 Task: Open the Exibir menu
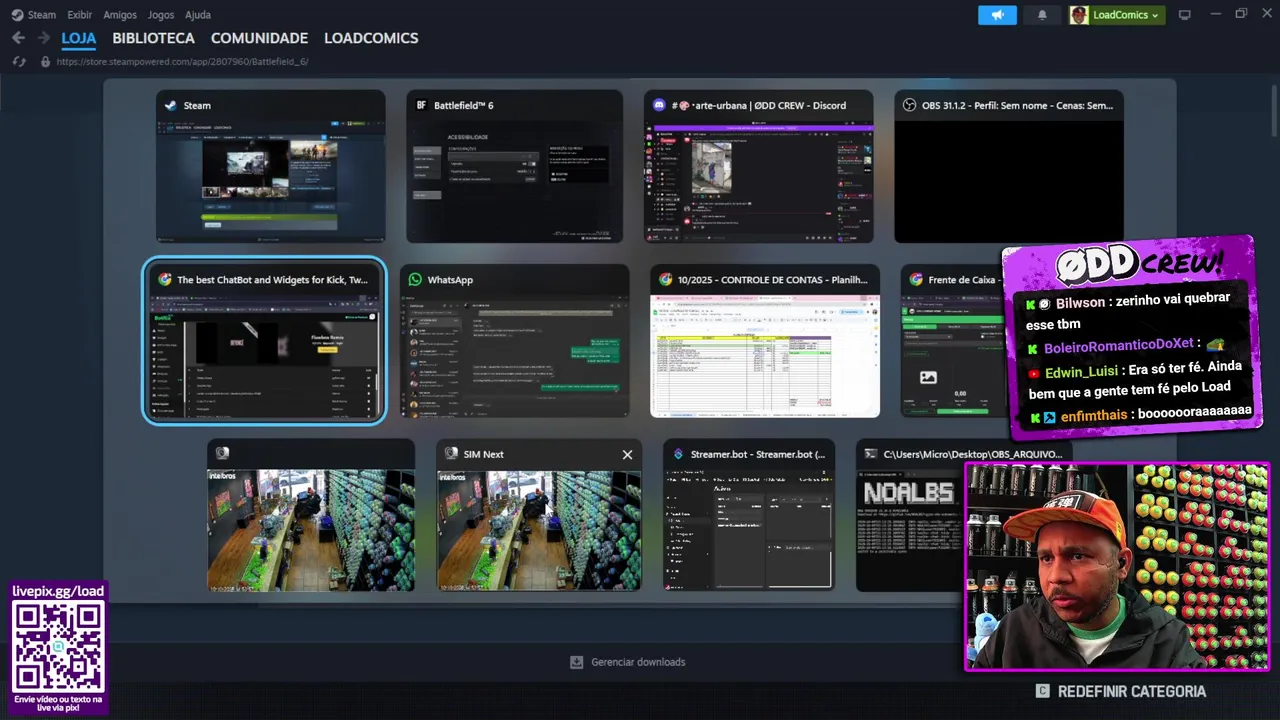(80, 15)
